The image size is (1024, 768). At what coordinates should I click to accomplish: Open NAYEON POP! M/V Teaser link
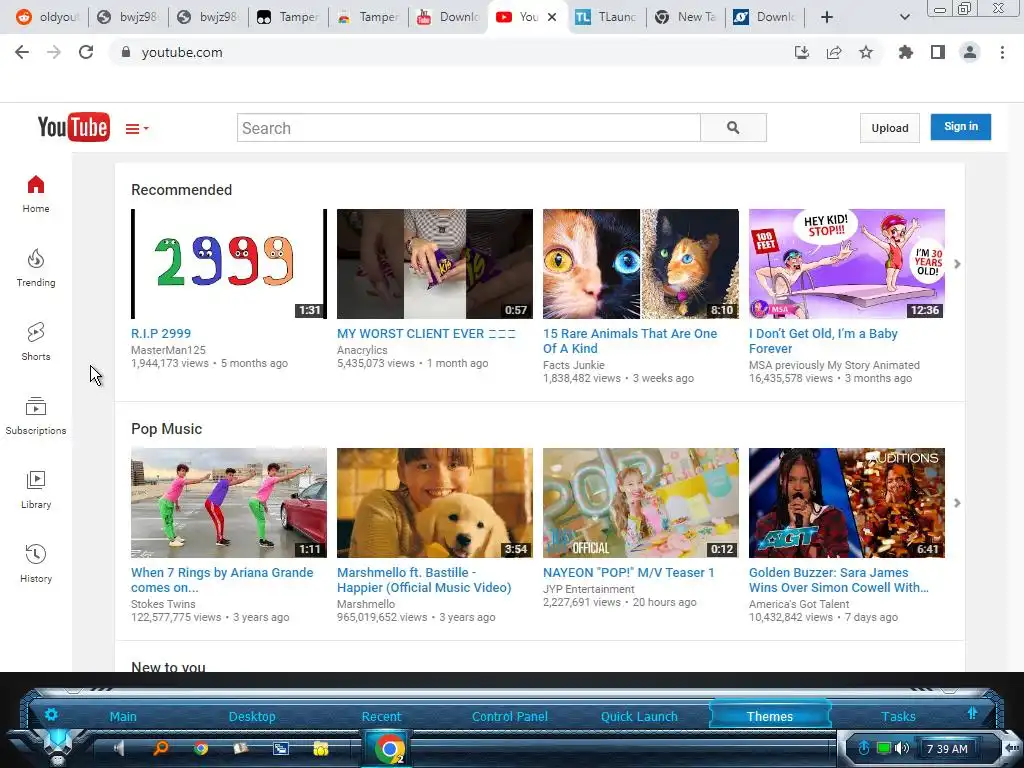[x=628, y=573]
